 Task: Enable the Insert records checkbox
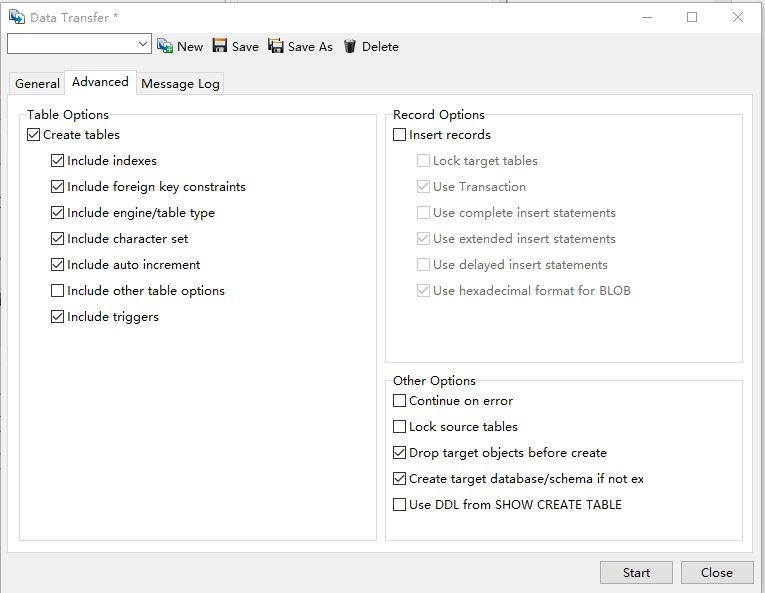[x=399, y=135]
